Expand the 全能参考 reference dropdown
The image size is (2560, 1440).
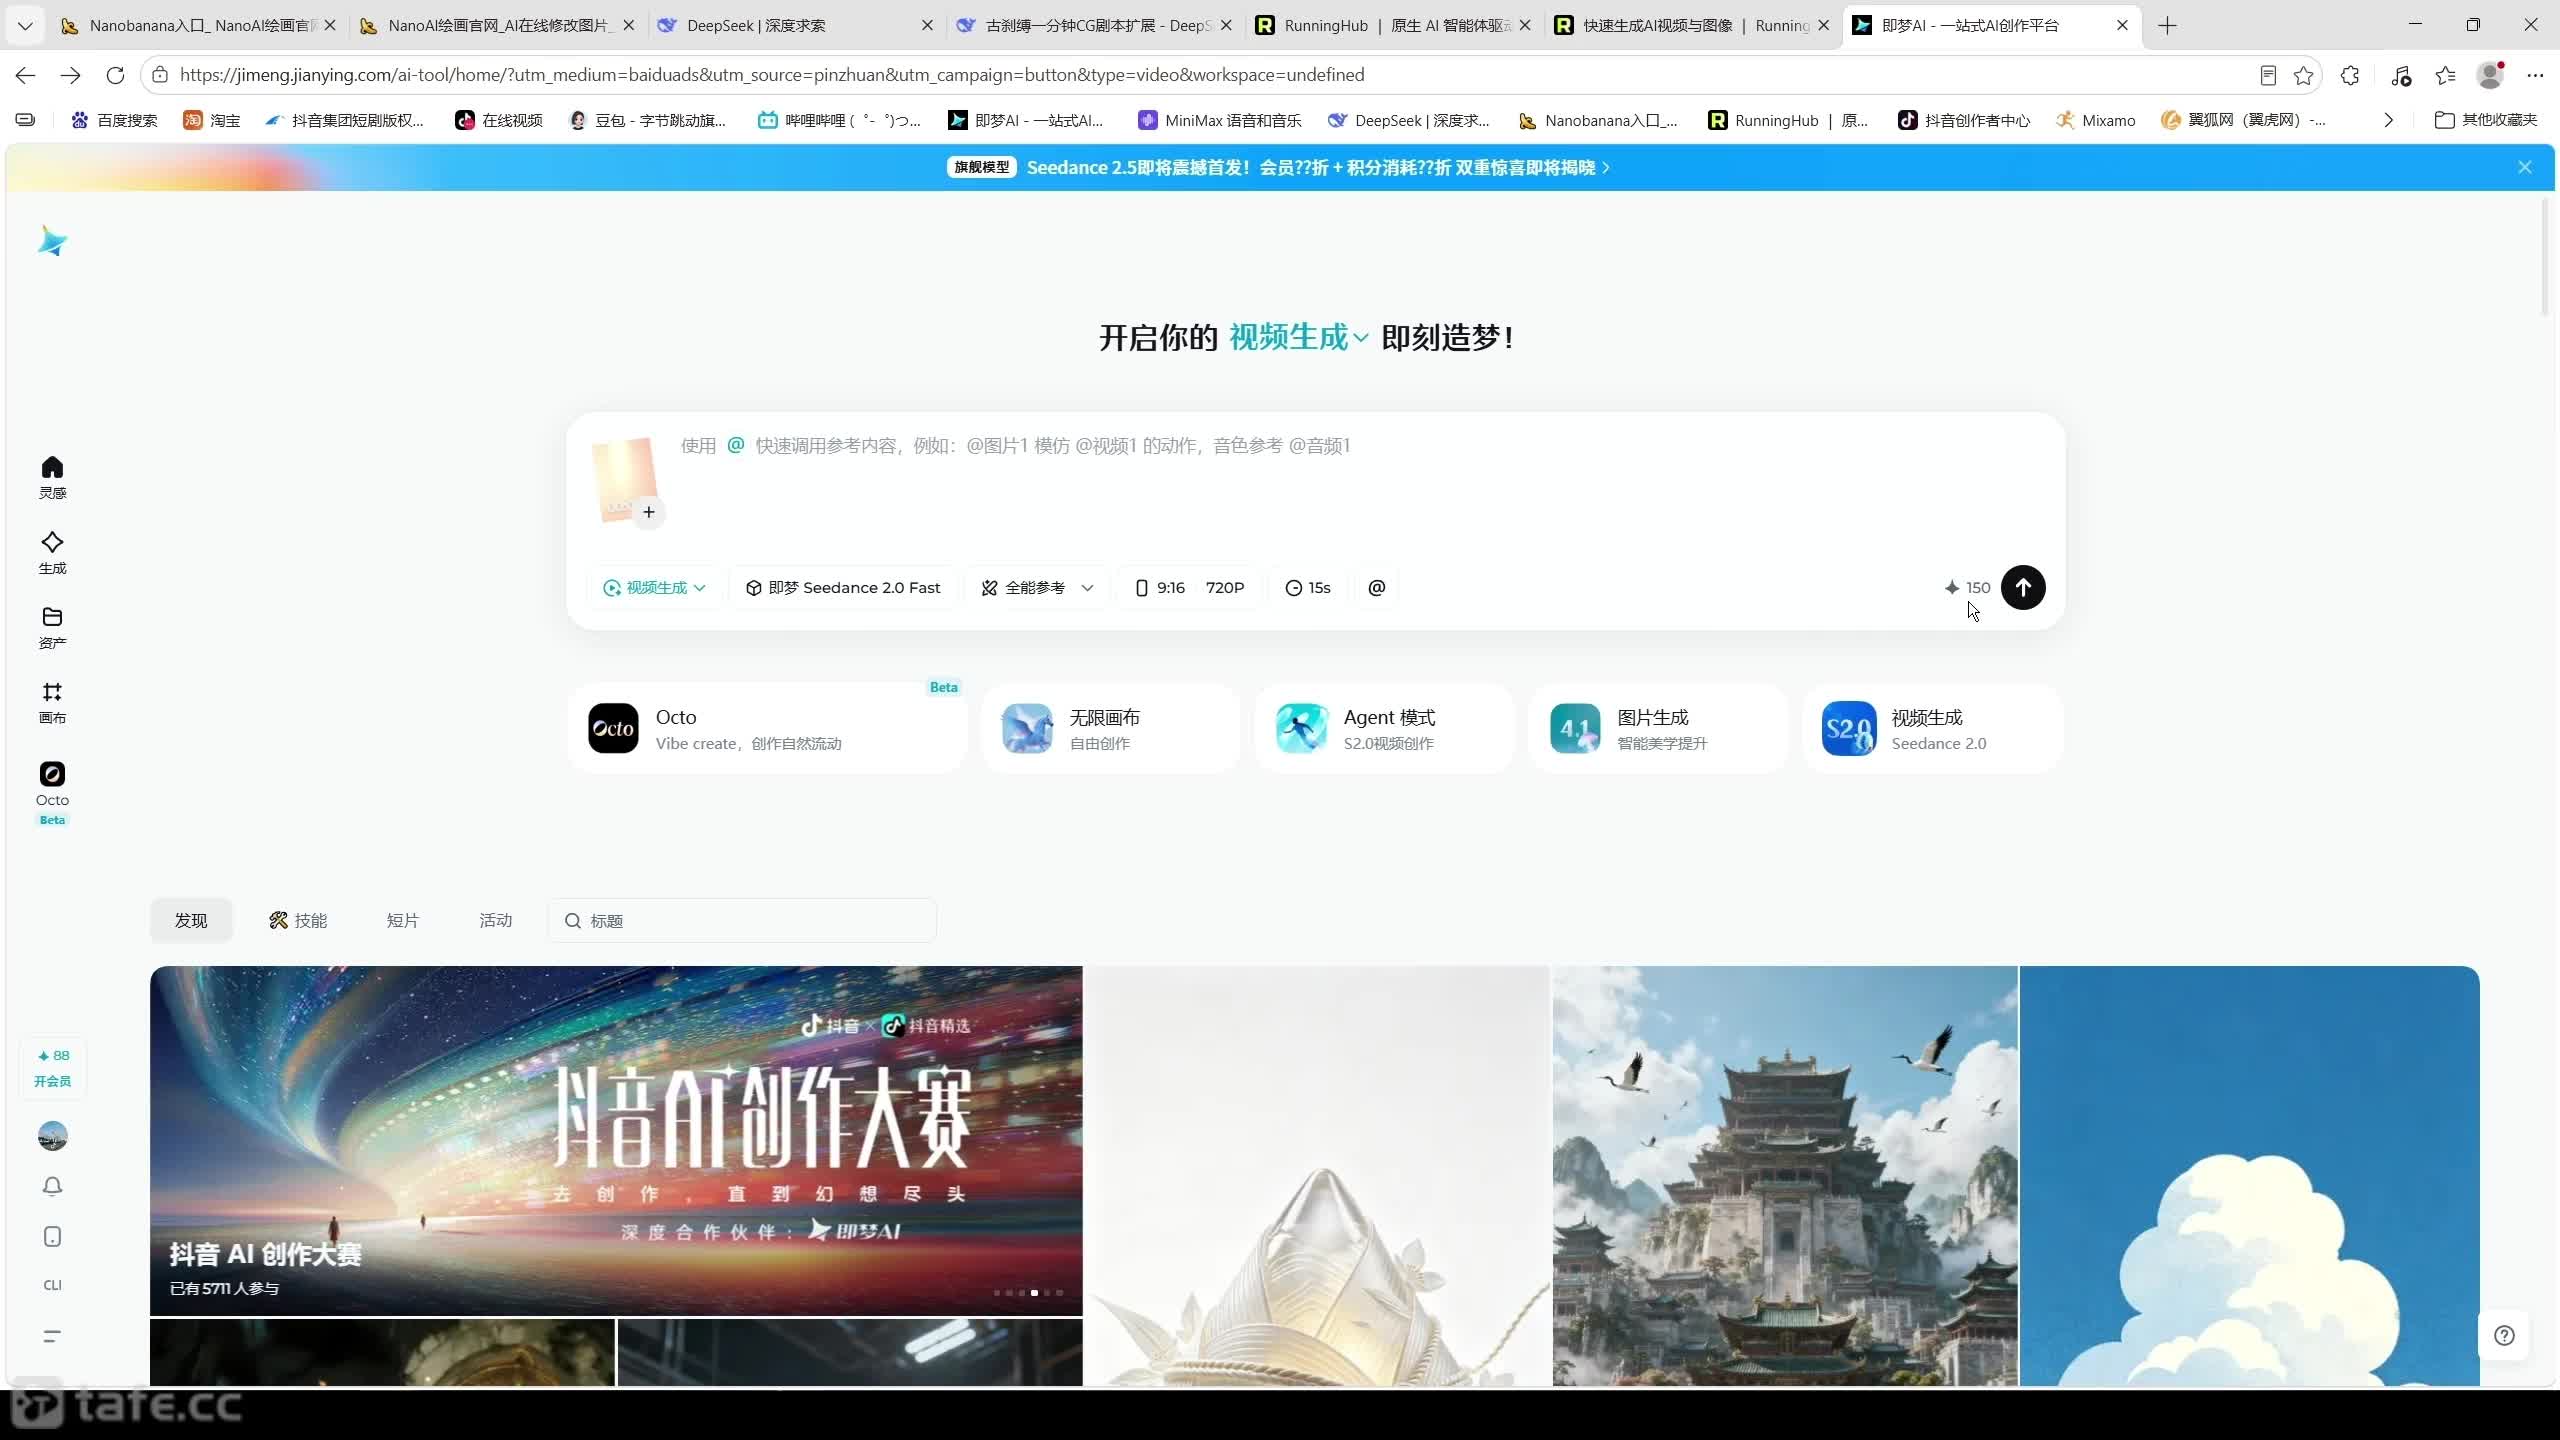click(x=1036, y=587)
